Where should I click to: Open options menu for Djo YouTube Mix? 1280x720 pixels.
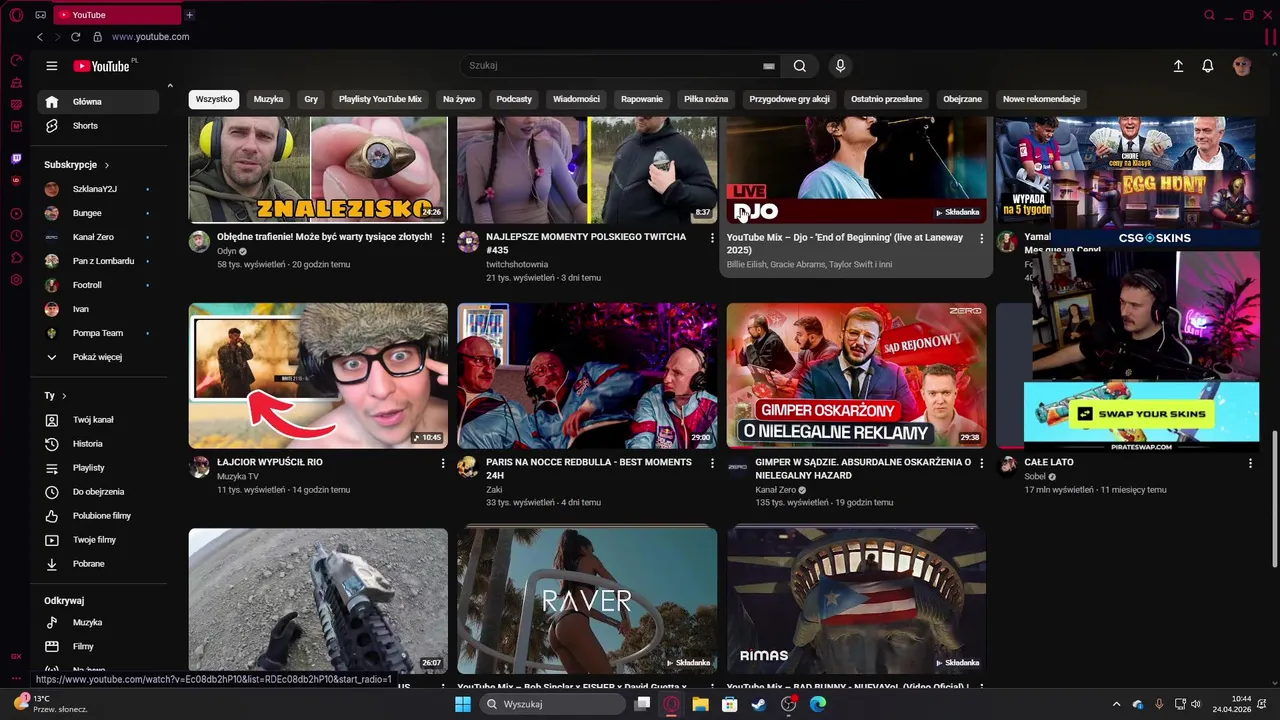(x=981, y=238)
